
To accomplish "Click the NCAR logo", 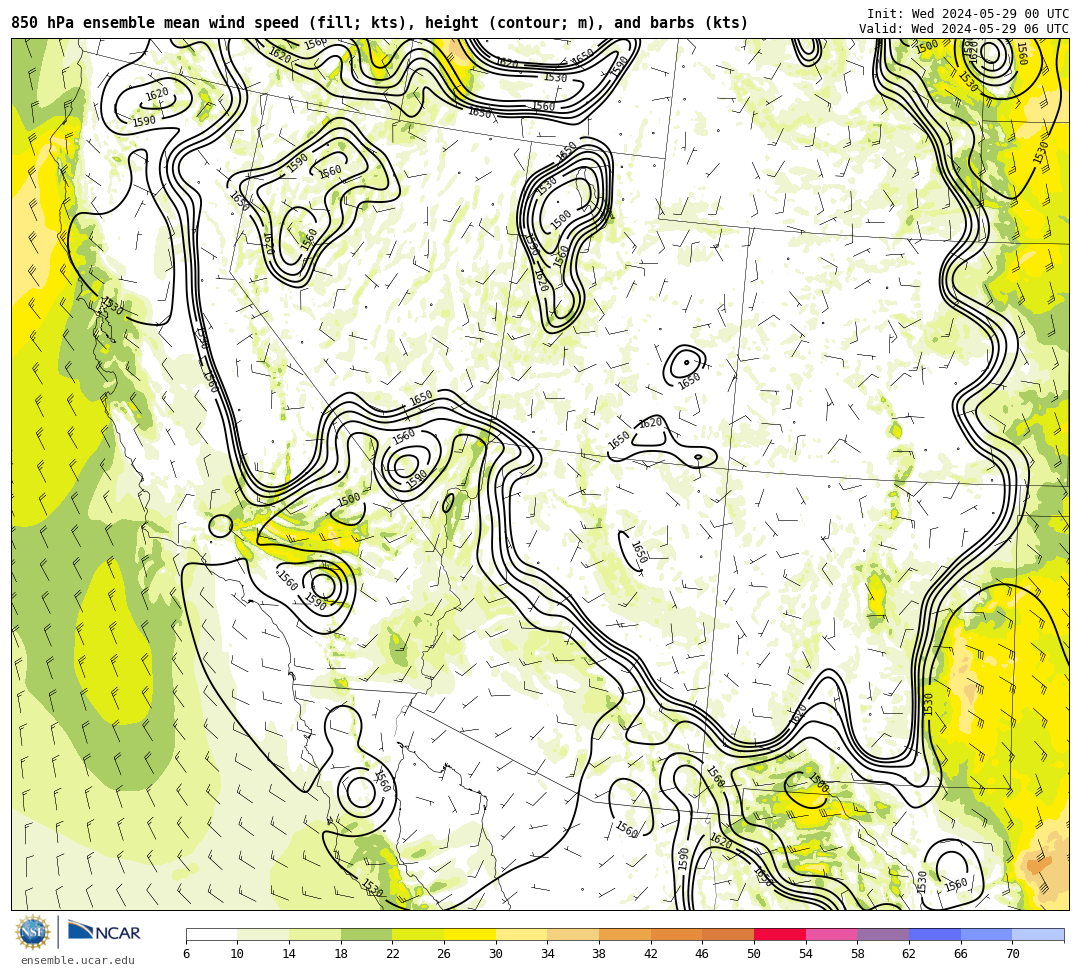I will click(104, 932).
